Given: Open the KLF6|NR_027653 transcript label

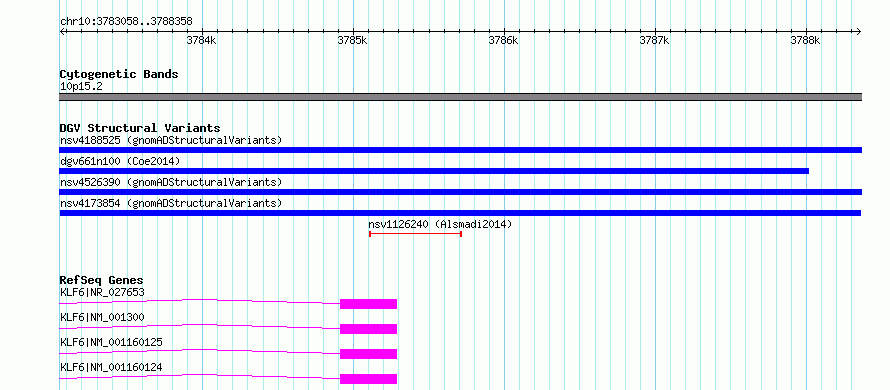Looking at the screenshot, I should 102,292.
